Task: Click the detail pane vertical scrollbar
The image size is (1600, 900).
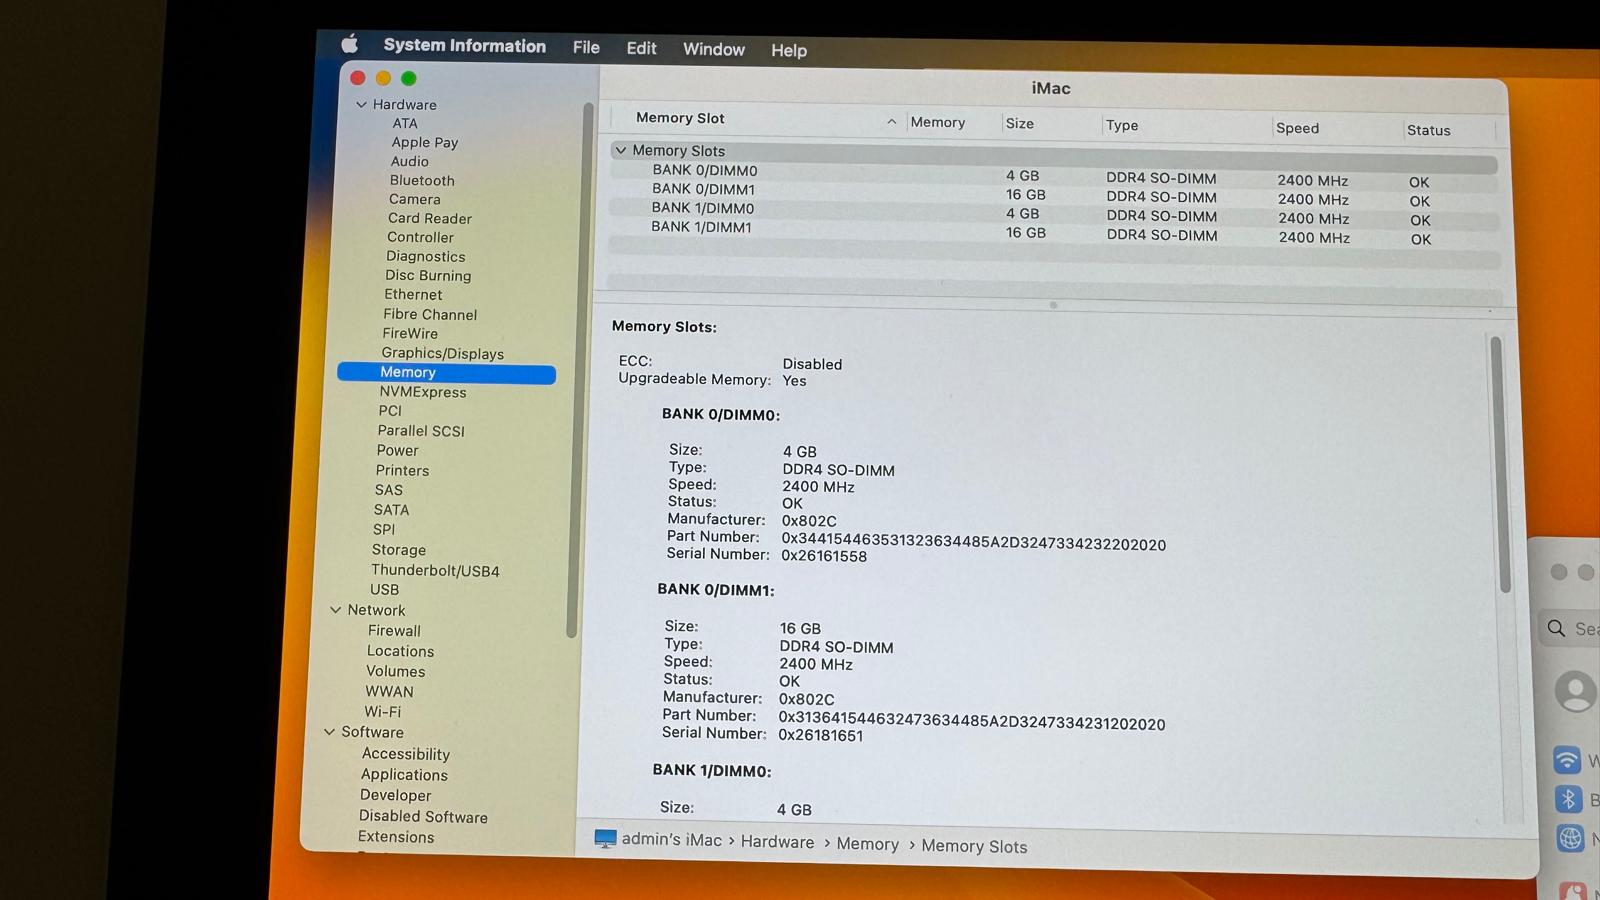Action: click(x=1496, y=465)
